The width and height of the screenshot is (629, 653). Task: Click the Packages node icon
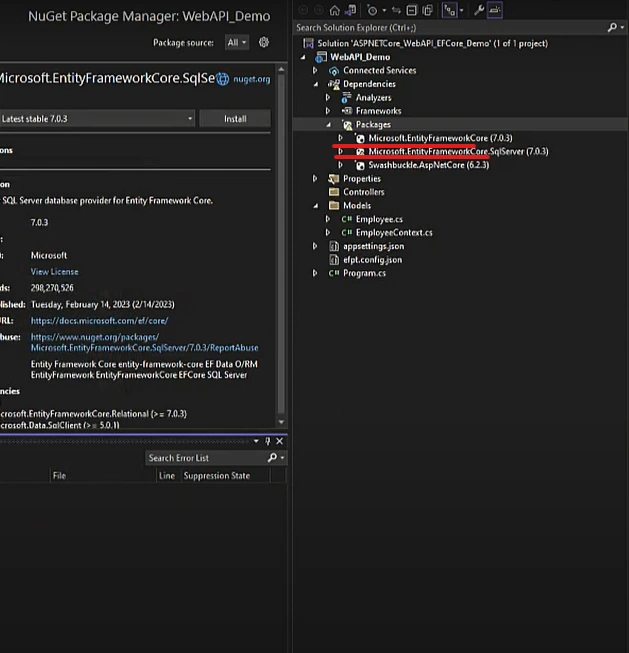point(347,125)
